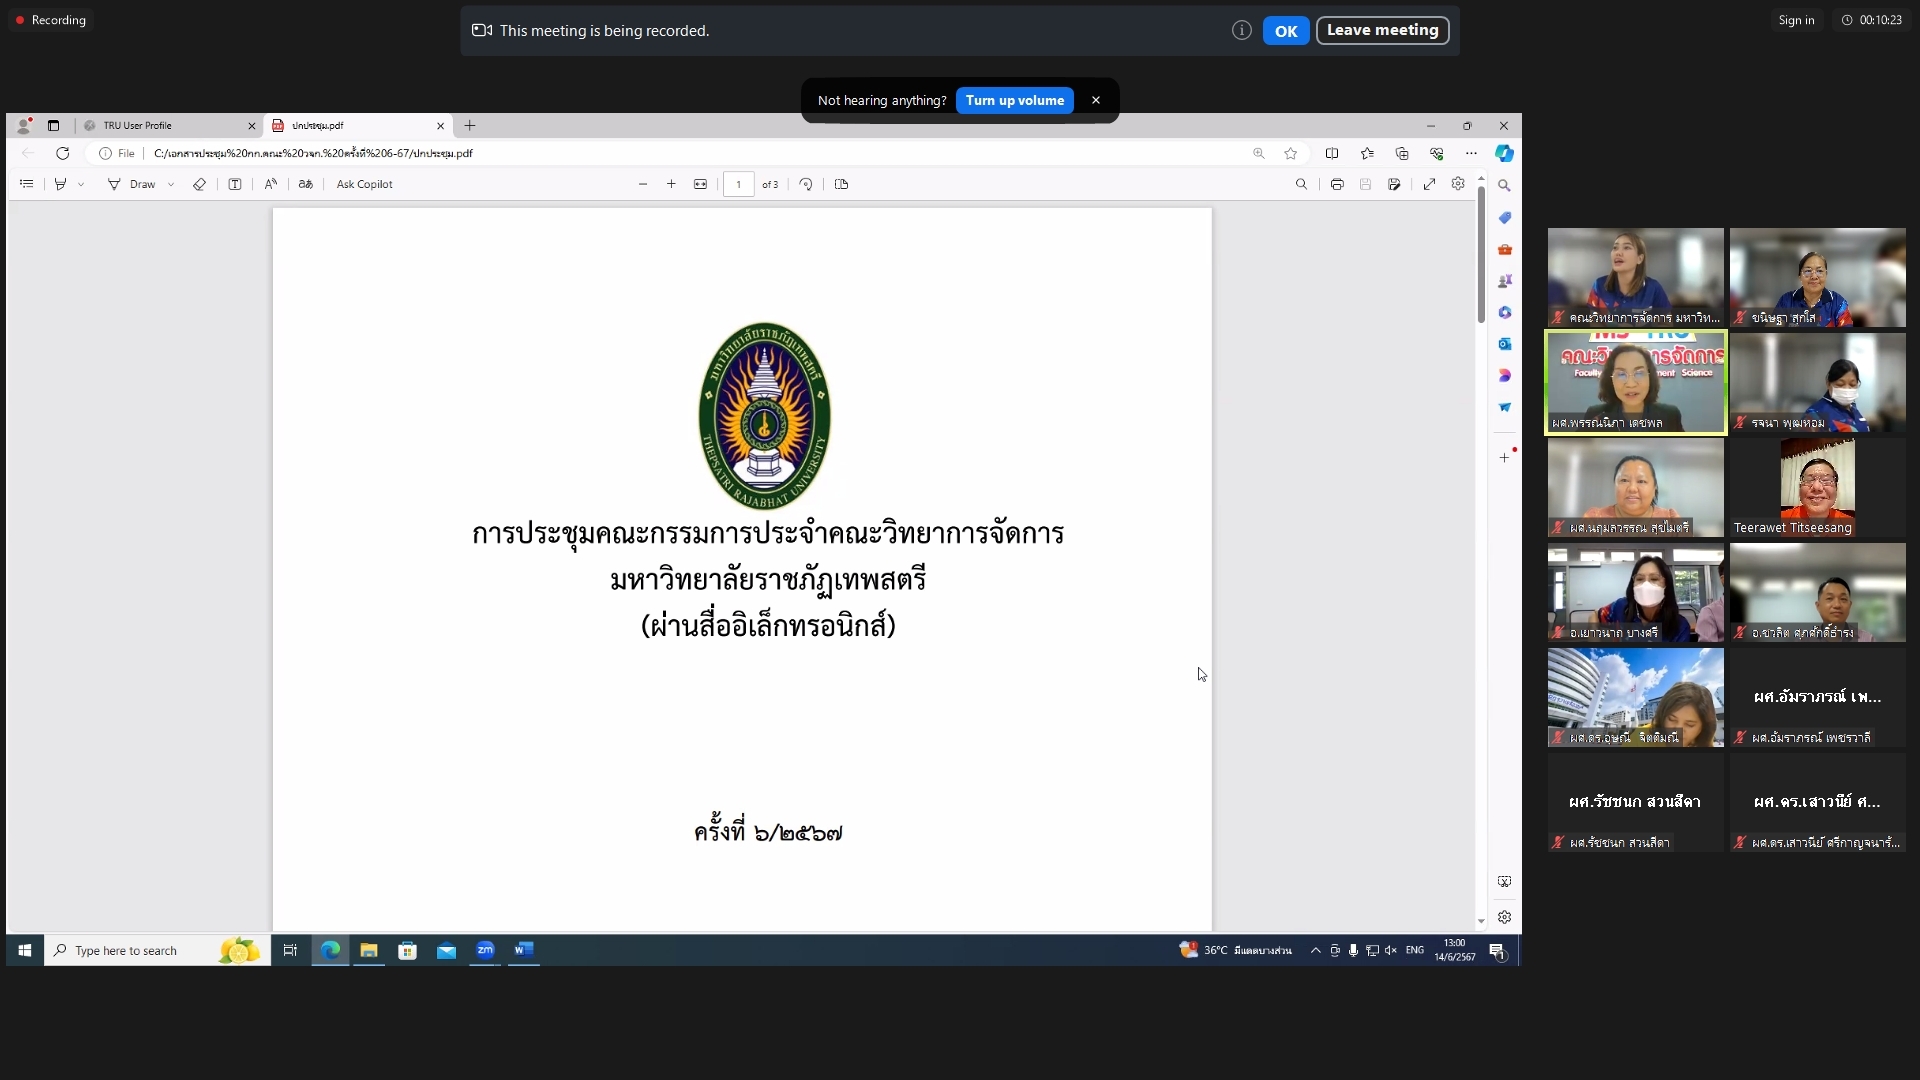
Task: Expand the Highlight color dropdown arrow
Action: (81, 184)
